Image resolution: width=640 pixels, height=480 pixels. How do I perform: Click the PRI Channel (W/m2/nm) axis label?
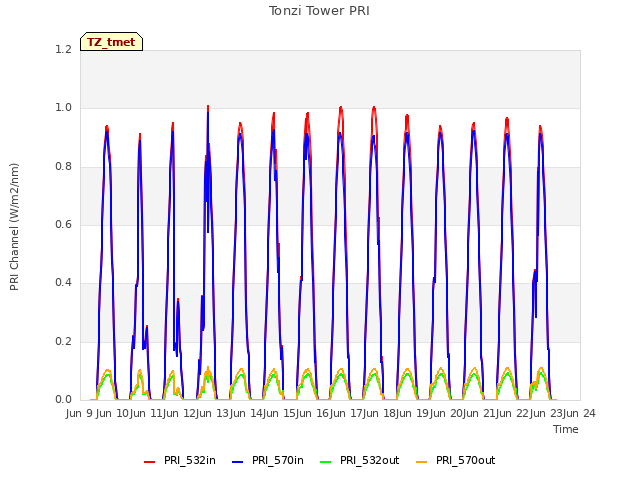[14, 227]
